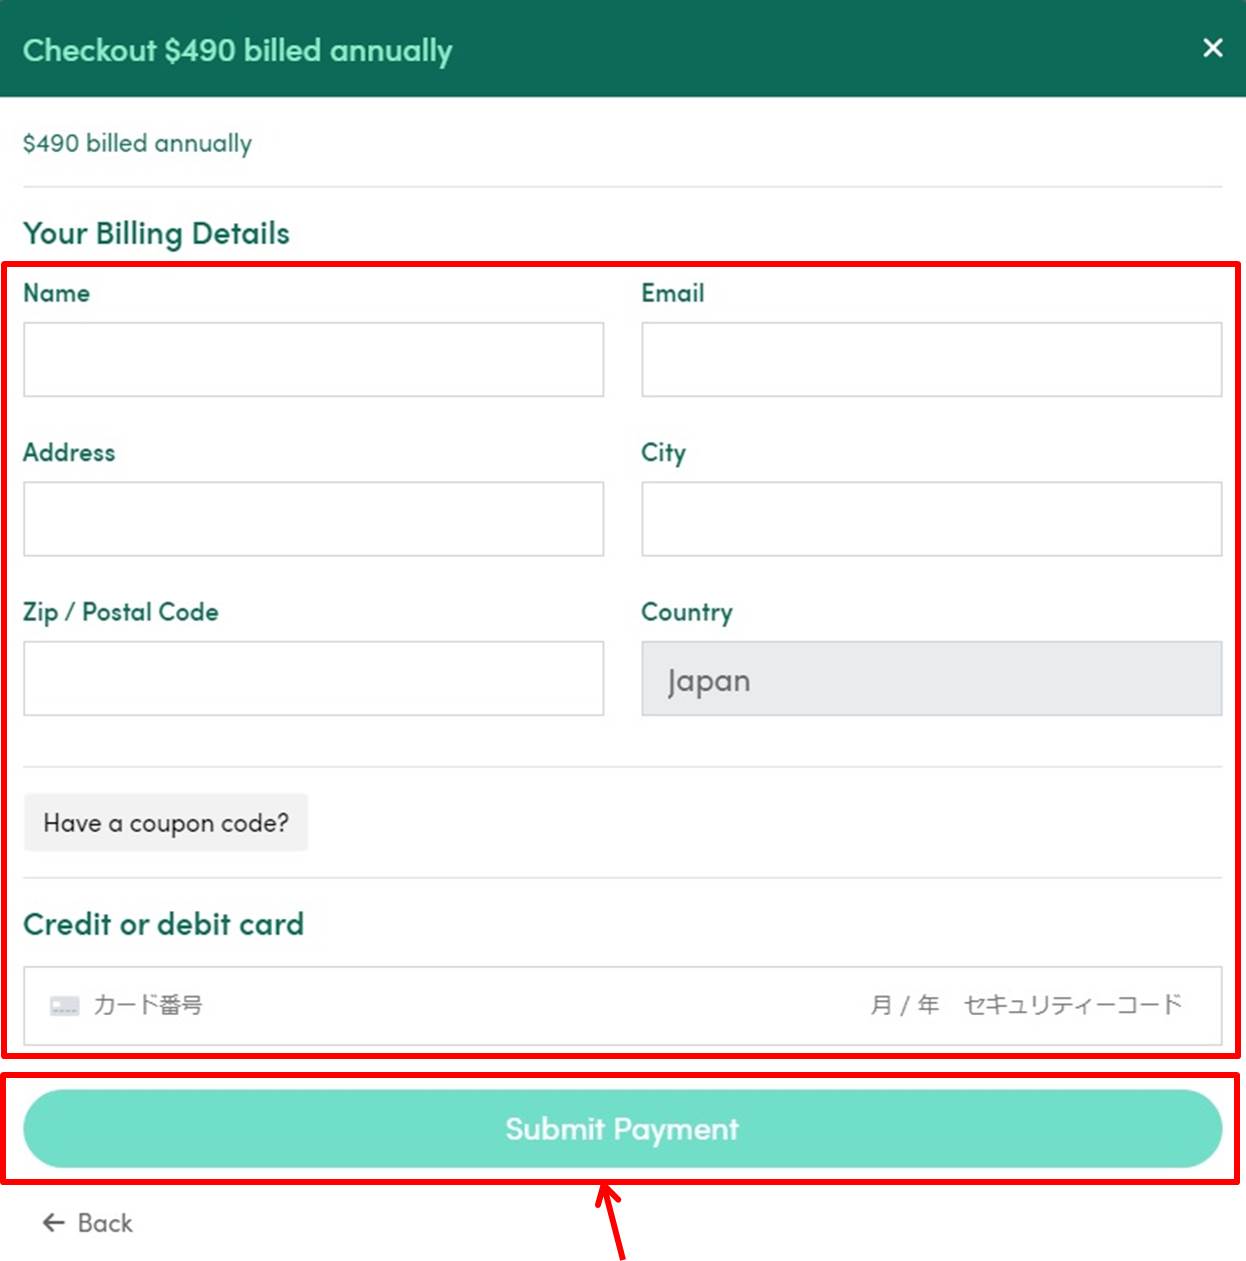
Task: Click the Country label
Action: (x=686, y=612)
